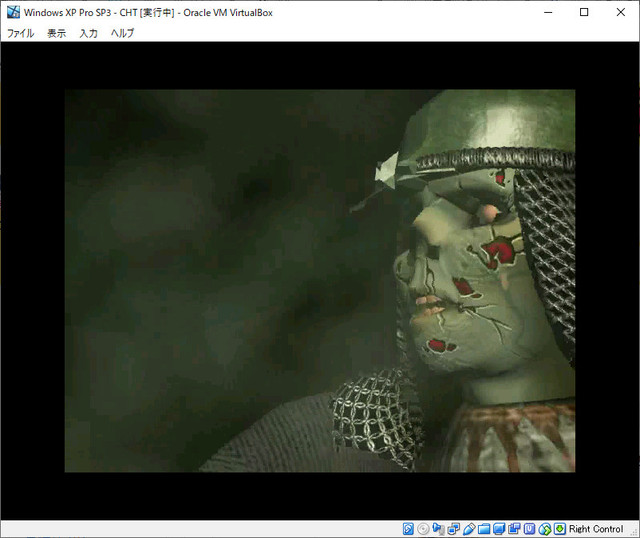Click the hard disk activity status icon
Image resolution: width=640 pixels, height=538 pixels.
[408, 529]
